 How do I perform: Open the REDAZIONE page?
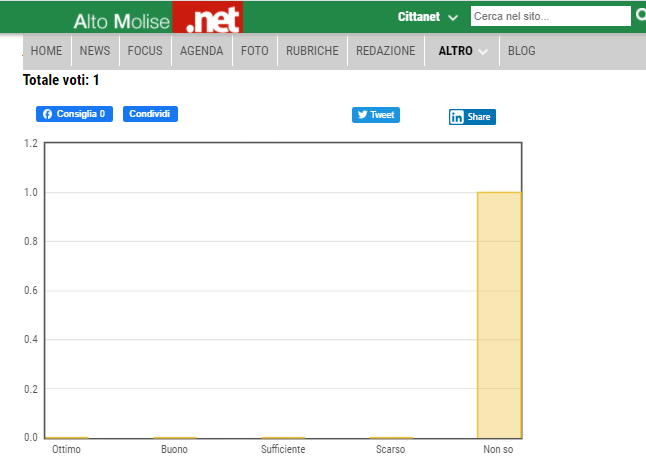(386, 51)
